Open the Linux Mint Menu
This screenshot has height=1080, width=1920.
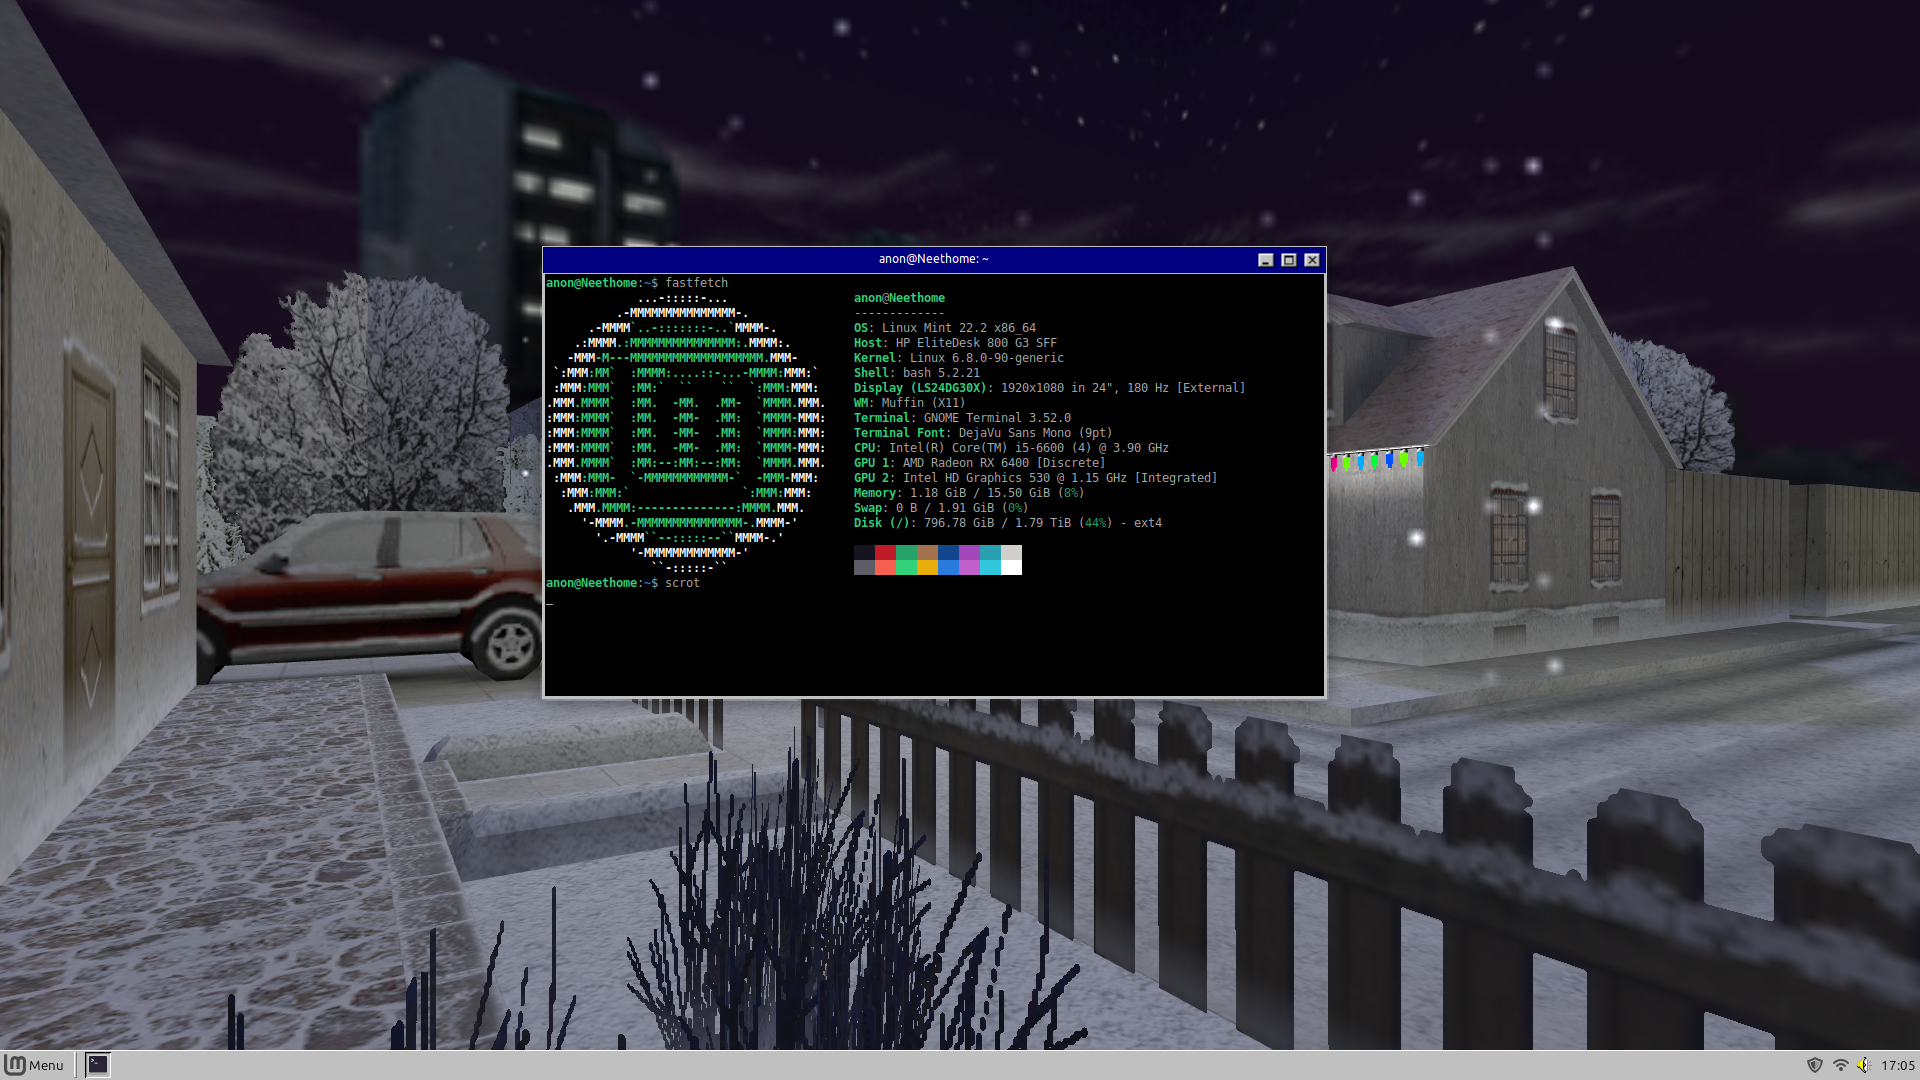(x=34, y=1065)
